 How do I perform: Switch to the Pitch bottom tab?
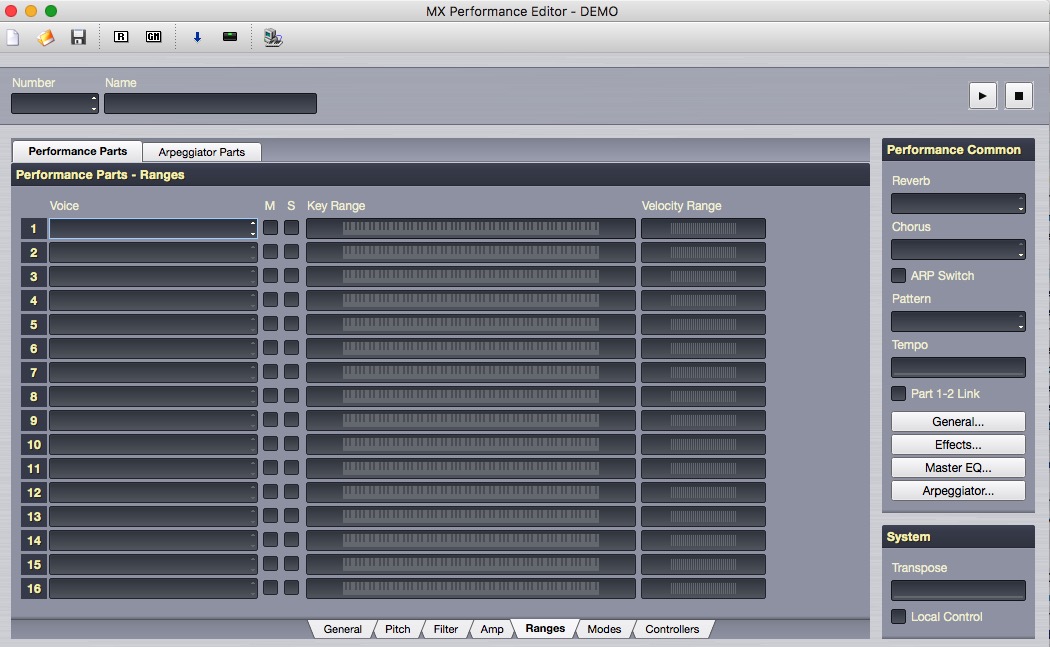[398, 629]
